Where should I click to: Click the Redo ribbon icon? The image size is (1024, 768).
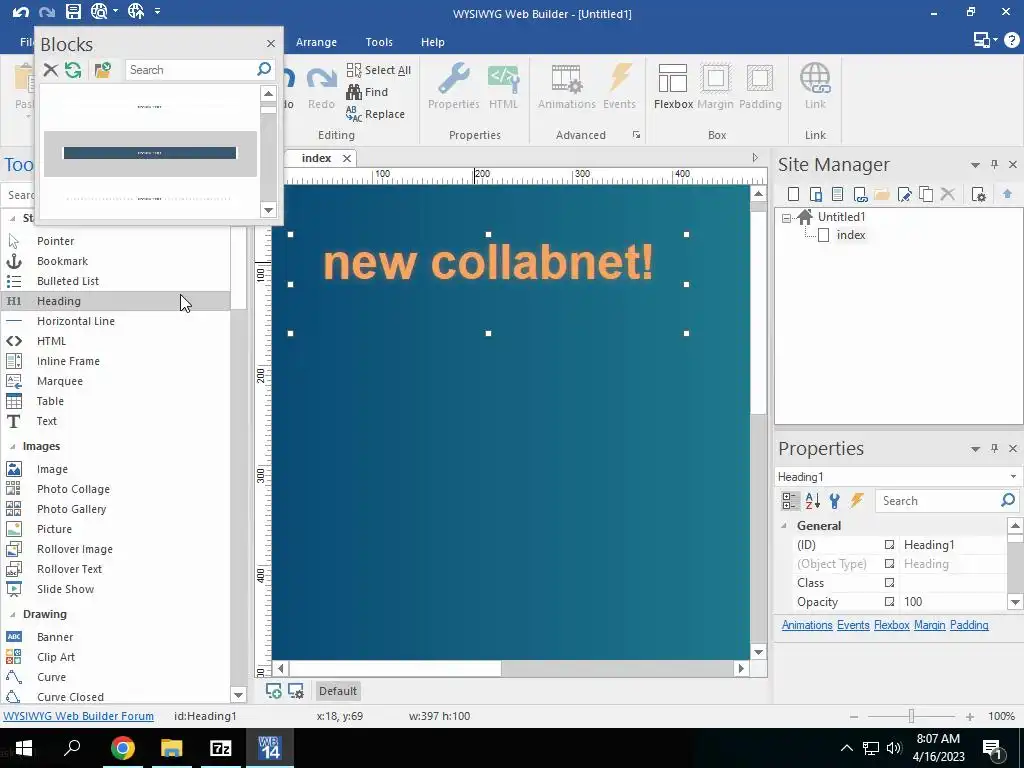tap(321, 87)
